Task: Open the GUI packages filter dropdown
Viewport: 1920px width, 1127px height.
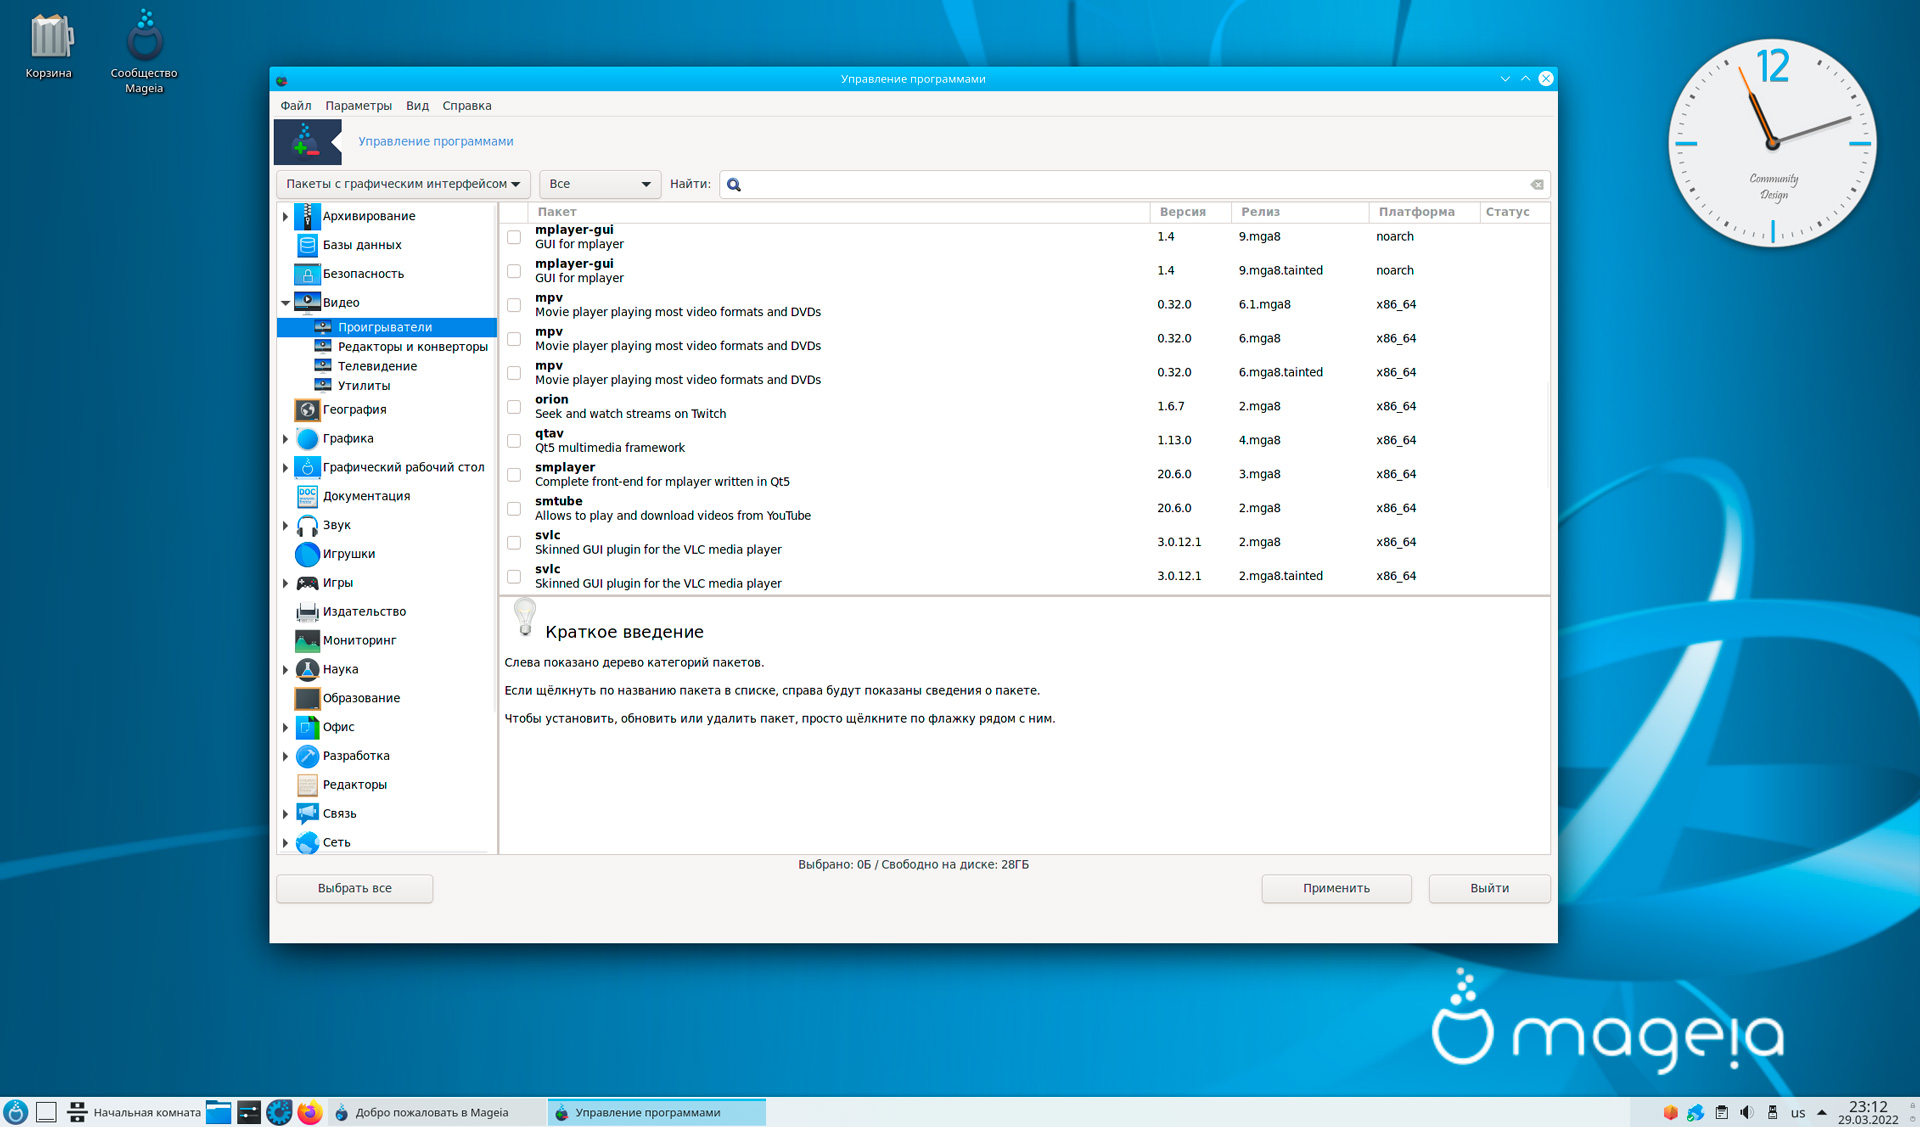Action: click(403, 184)
